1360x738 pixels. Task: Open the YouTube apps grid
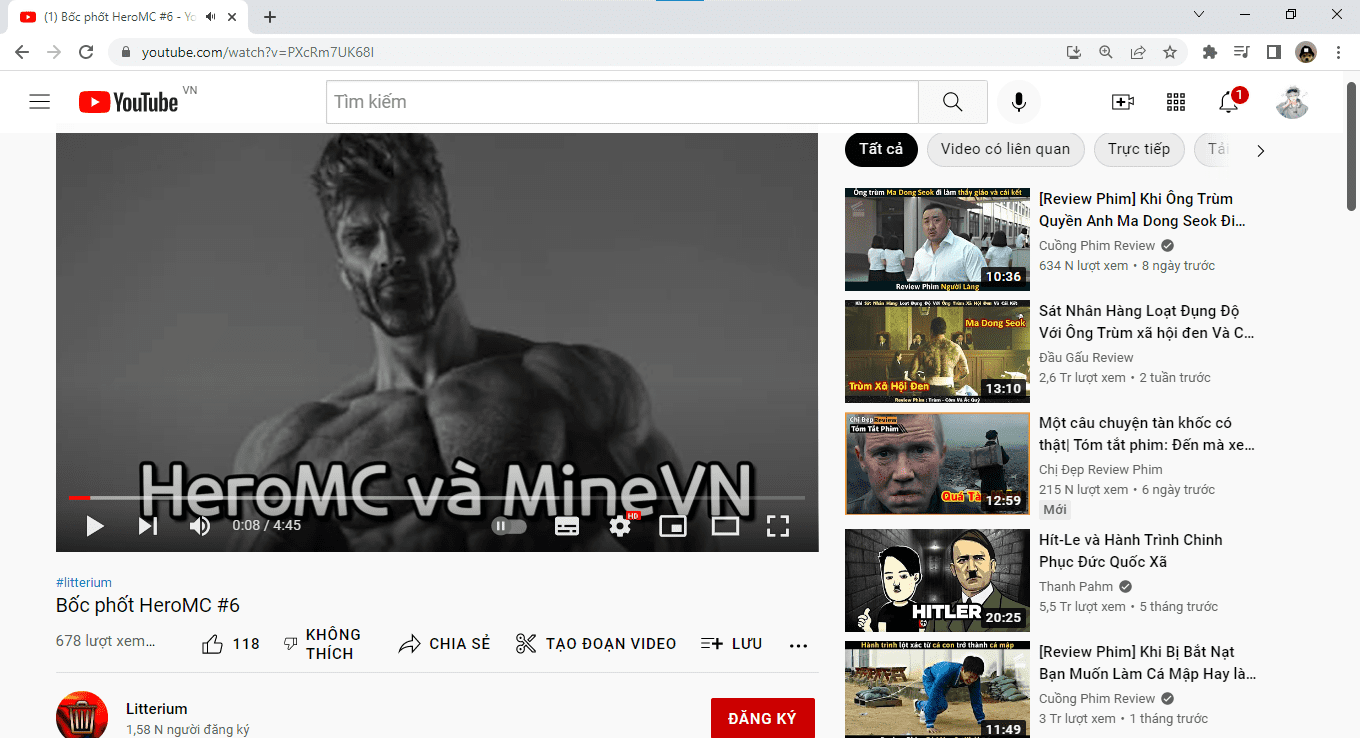[1176, 102]
